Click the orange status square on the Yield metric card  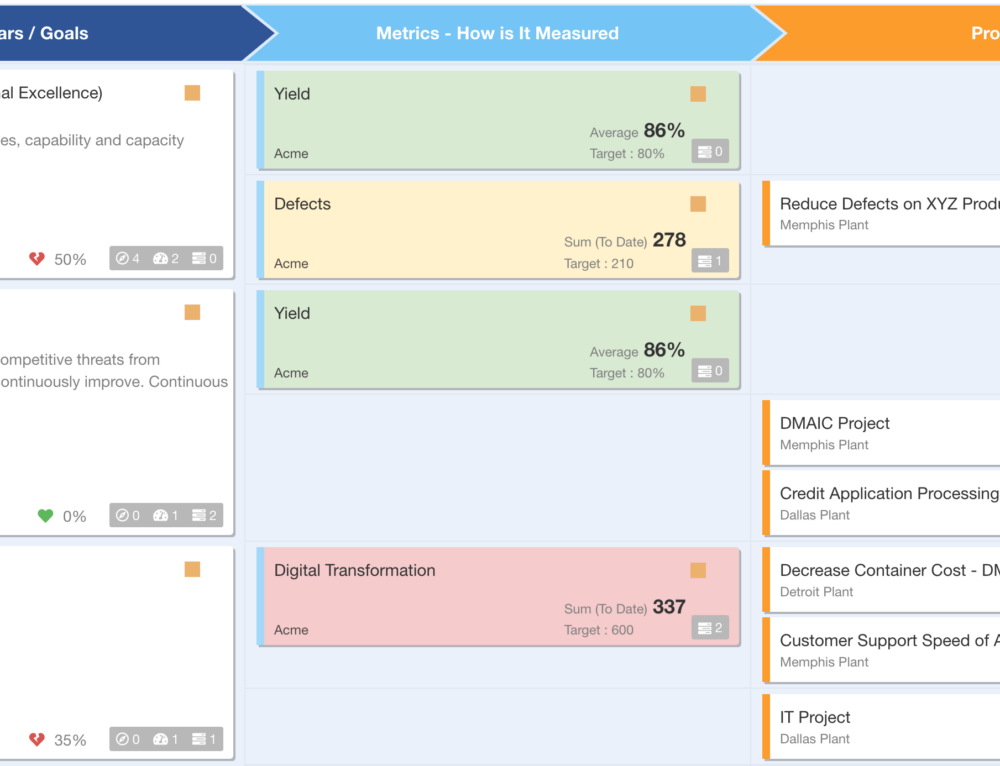697,93
